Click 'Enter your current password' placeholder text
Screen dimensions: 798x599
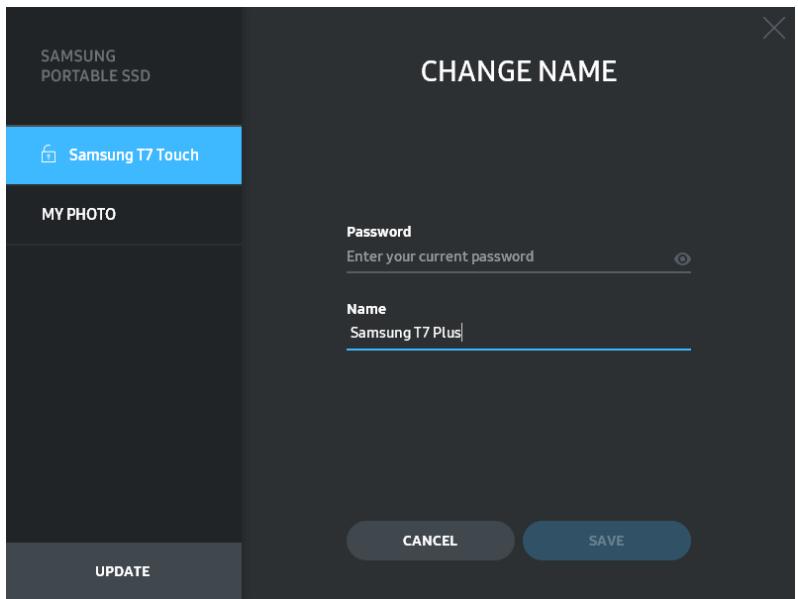coord(440,257)
